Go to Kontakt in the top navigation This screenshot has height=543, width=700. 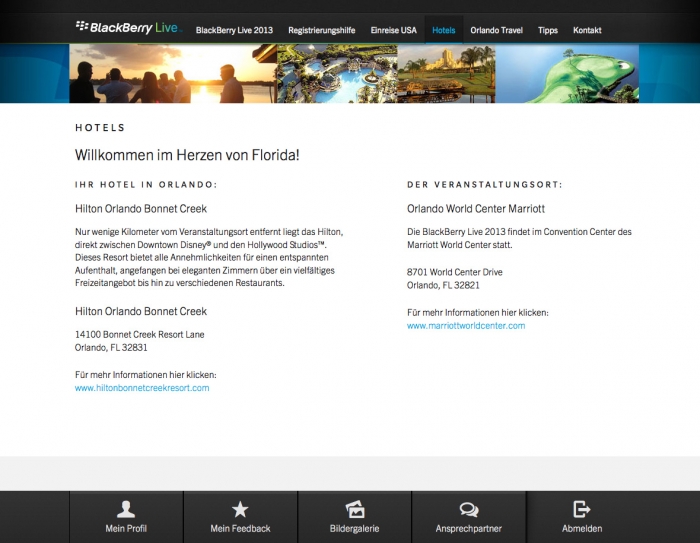click(587, 30)
